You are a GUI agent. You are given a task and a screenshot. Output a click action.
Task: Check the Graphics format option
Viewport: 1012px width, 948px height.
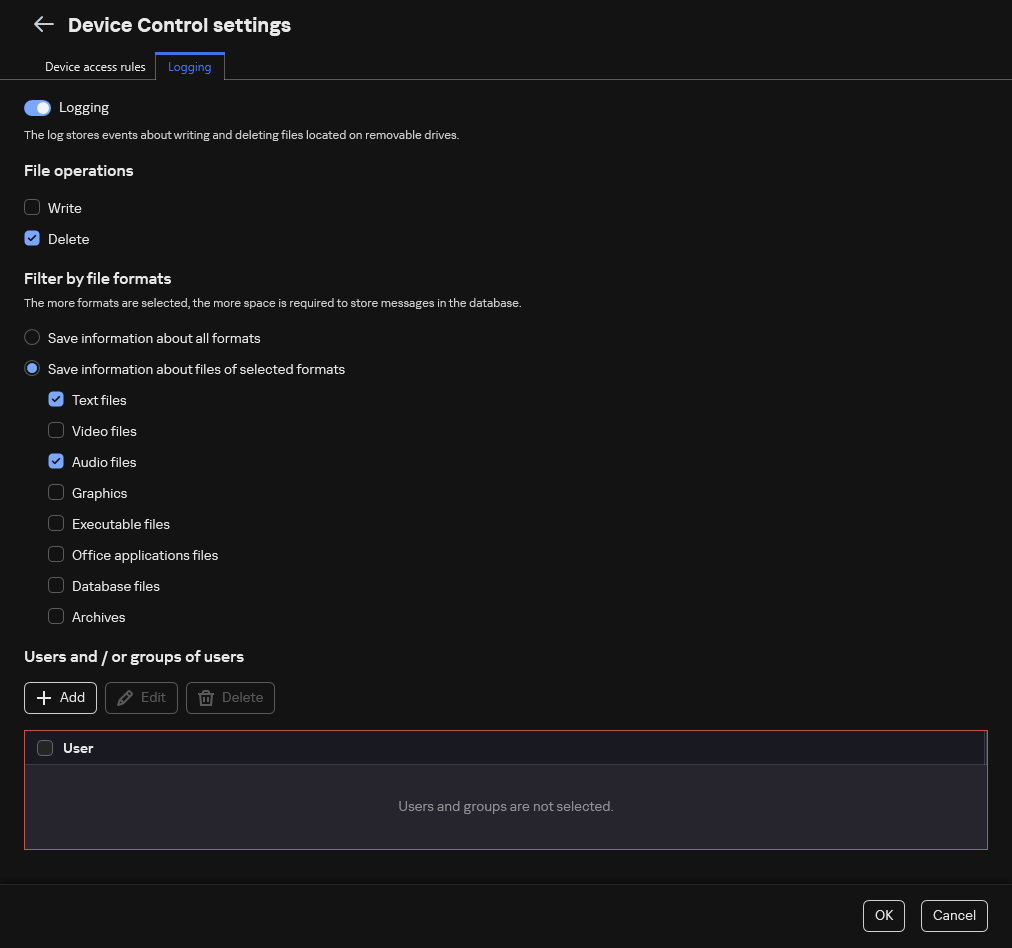(x=56, y=492)
